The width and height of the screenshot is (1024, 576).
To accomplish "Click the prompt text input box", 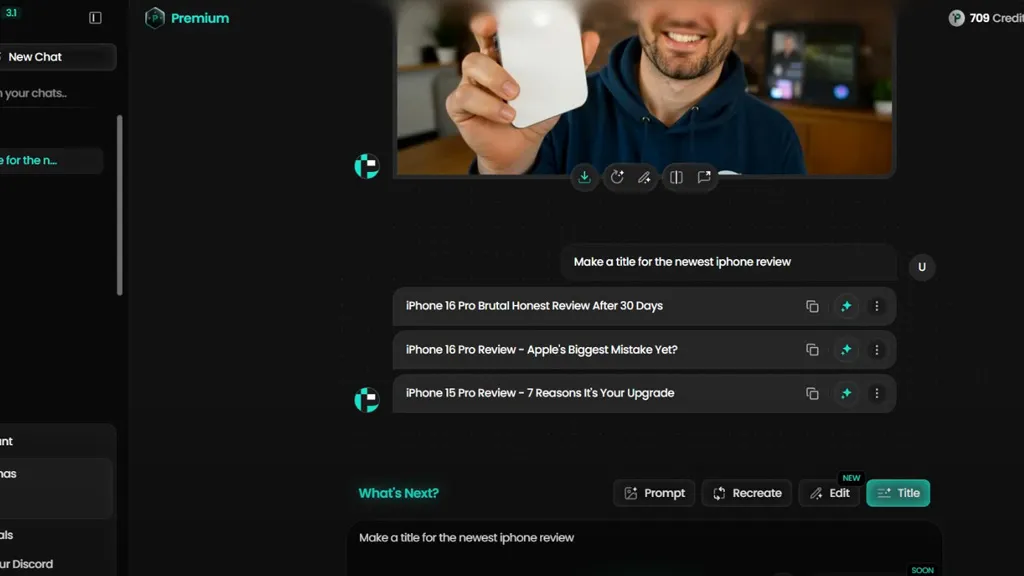I will [644, 549].
